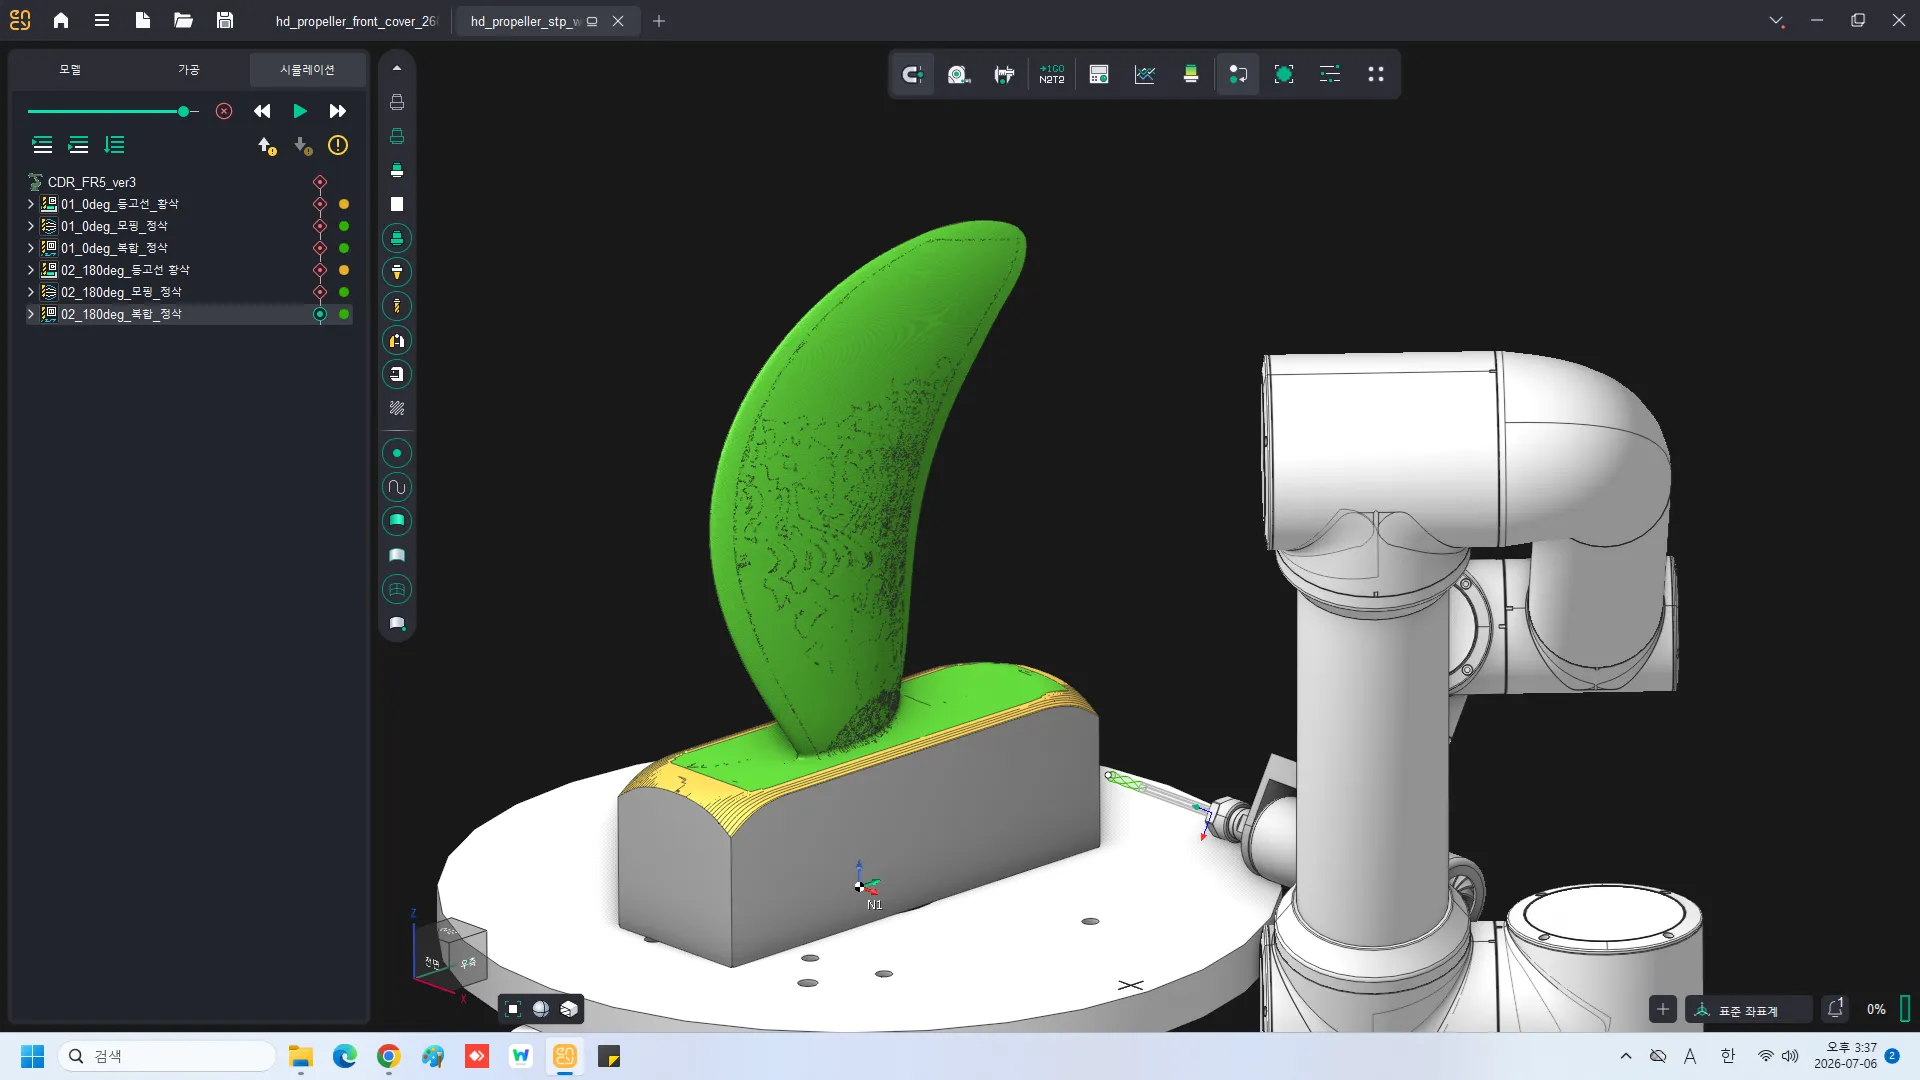1920x1080 pixels.
Task: Open the four-dot more options menu
Action: [x=1376, y=74]
